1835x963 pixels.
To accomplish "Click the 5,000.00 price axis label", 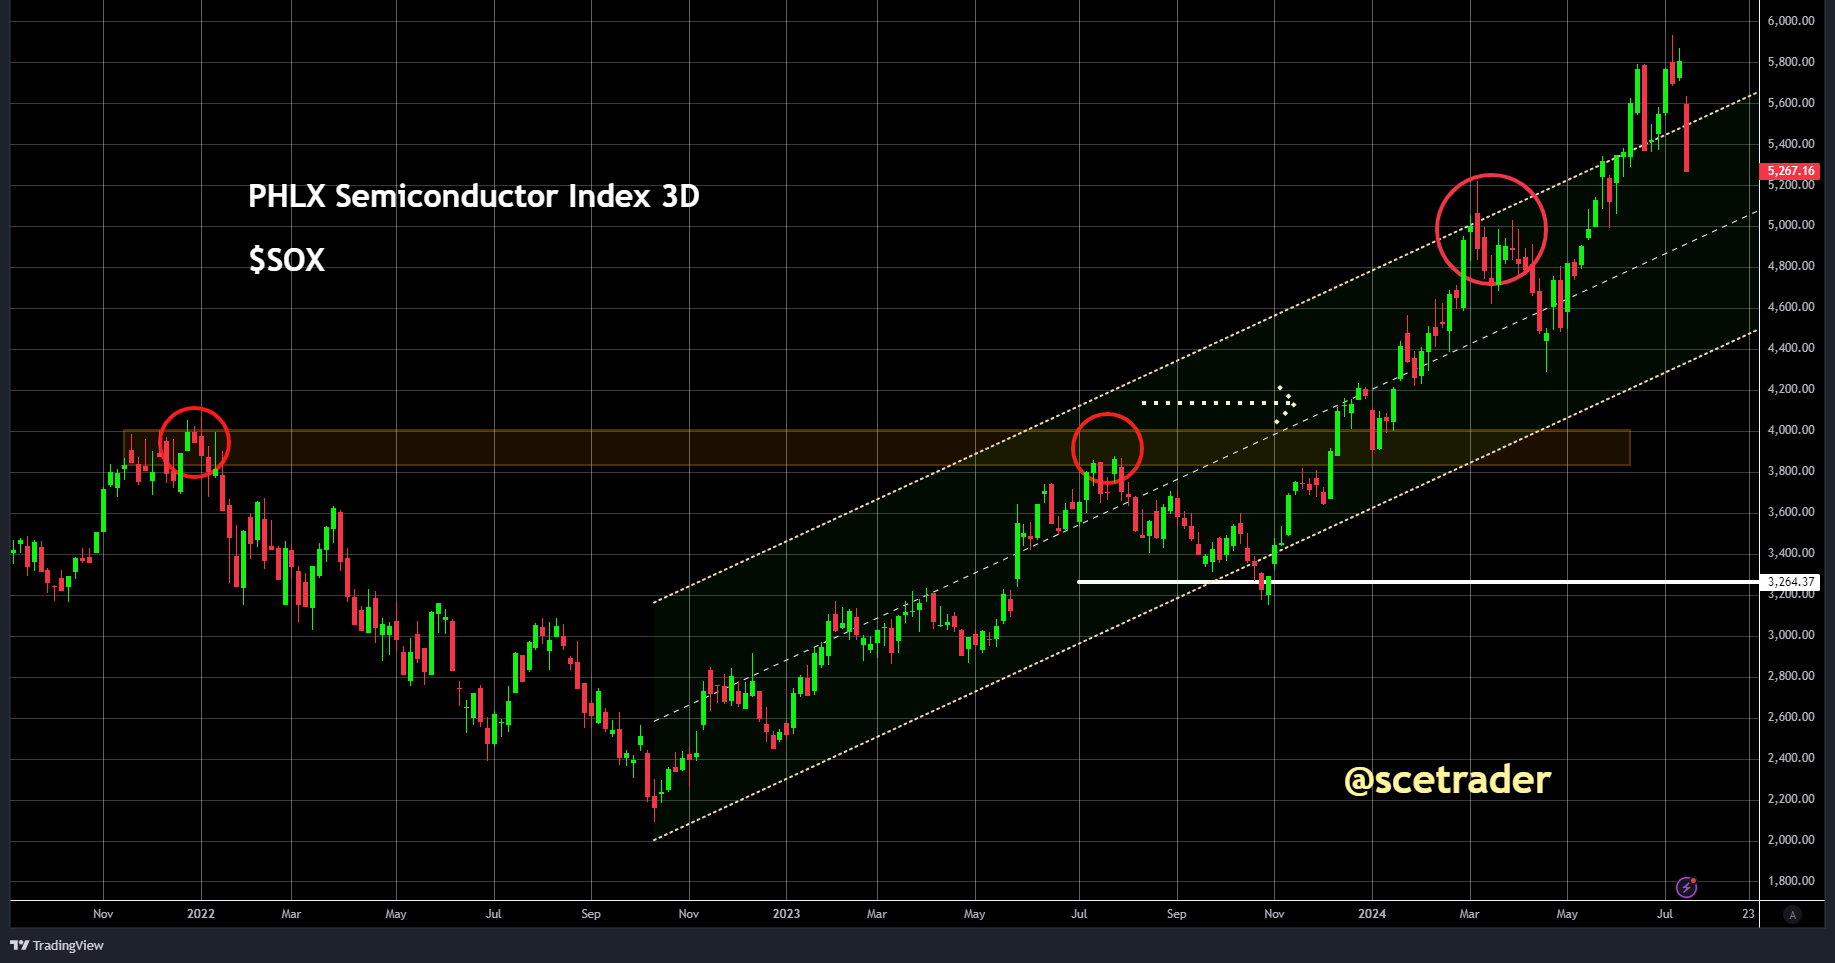I will click(1791, 225).
